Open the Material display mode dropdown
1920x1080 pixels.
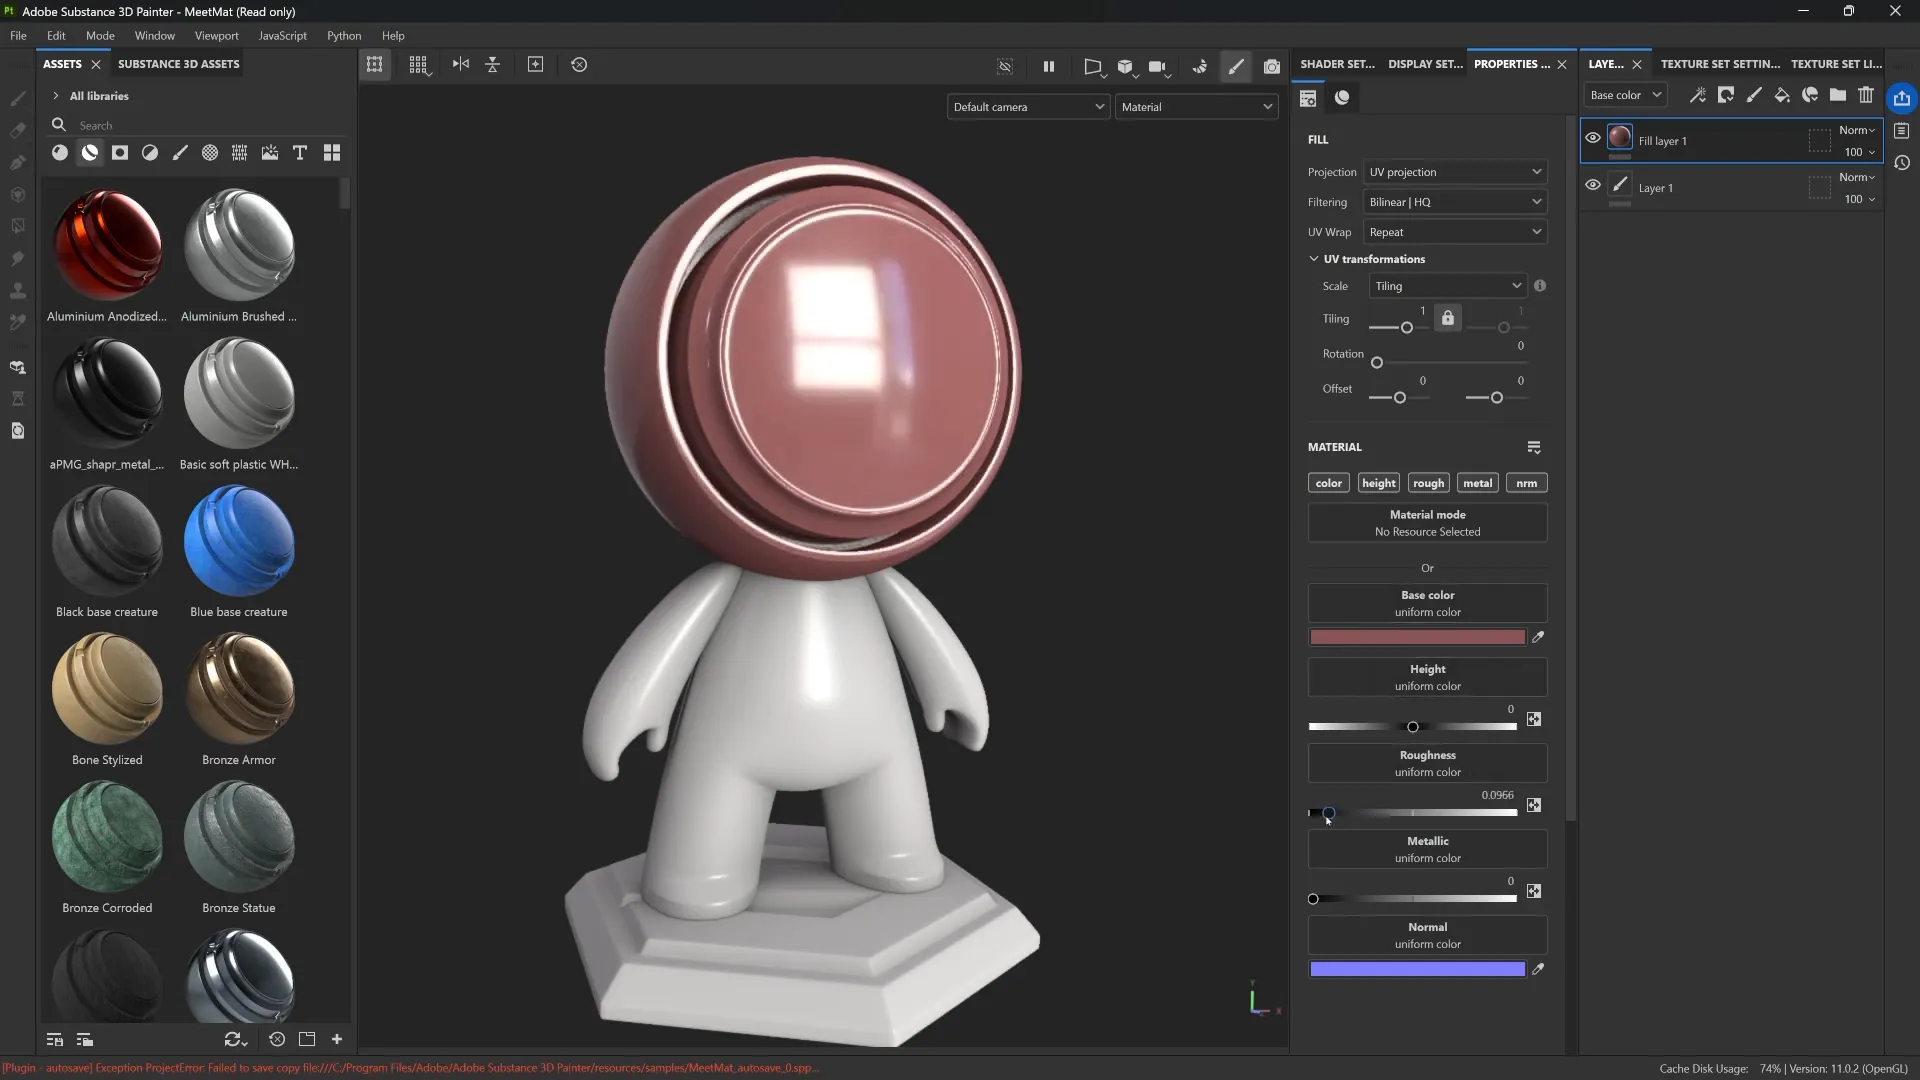(x=1196, y=107)
